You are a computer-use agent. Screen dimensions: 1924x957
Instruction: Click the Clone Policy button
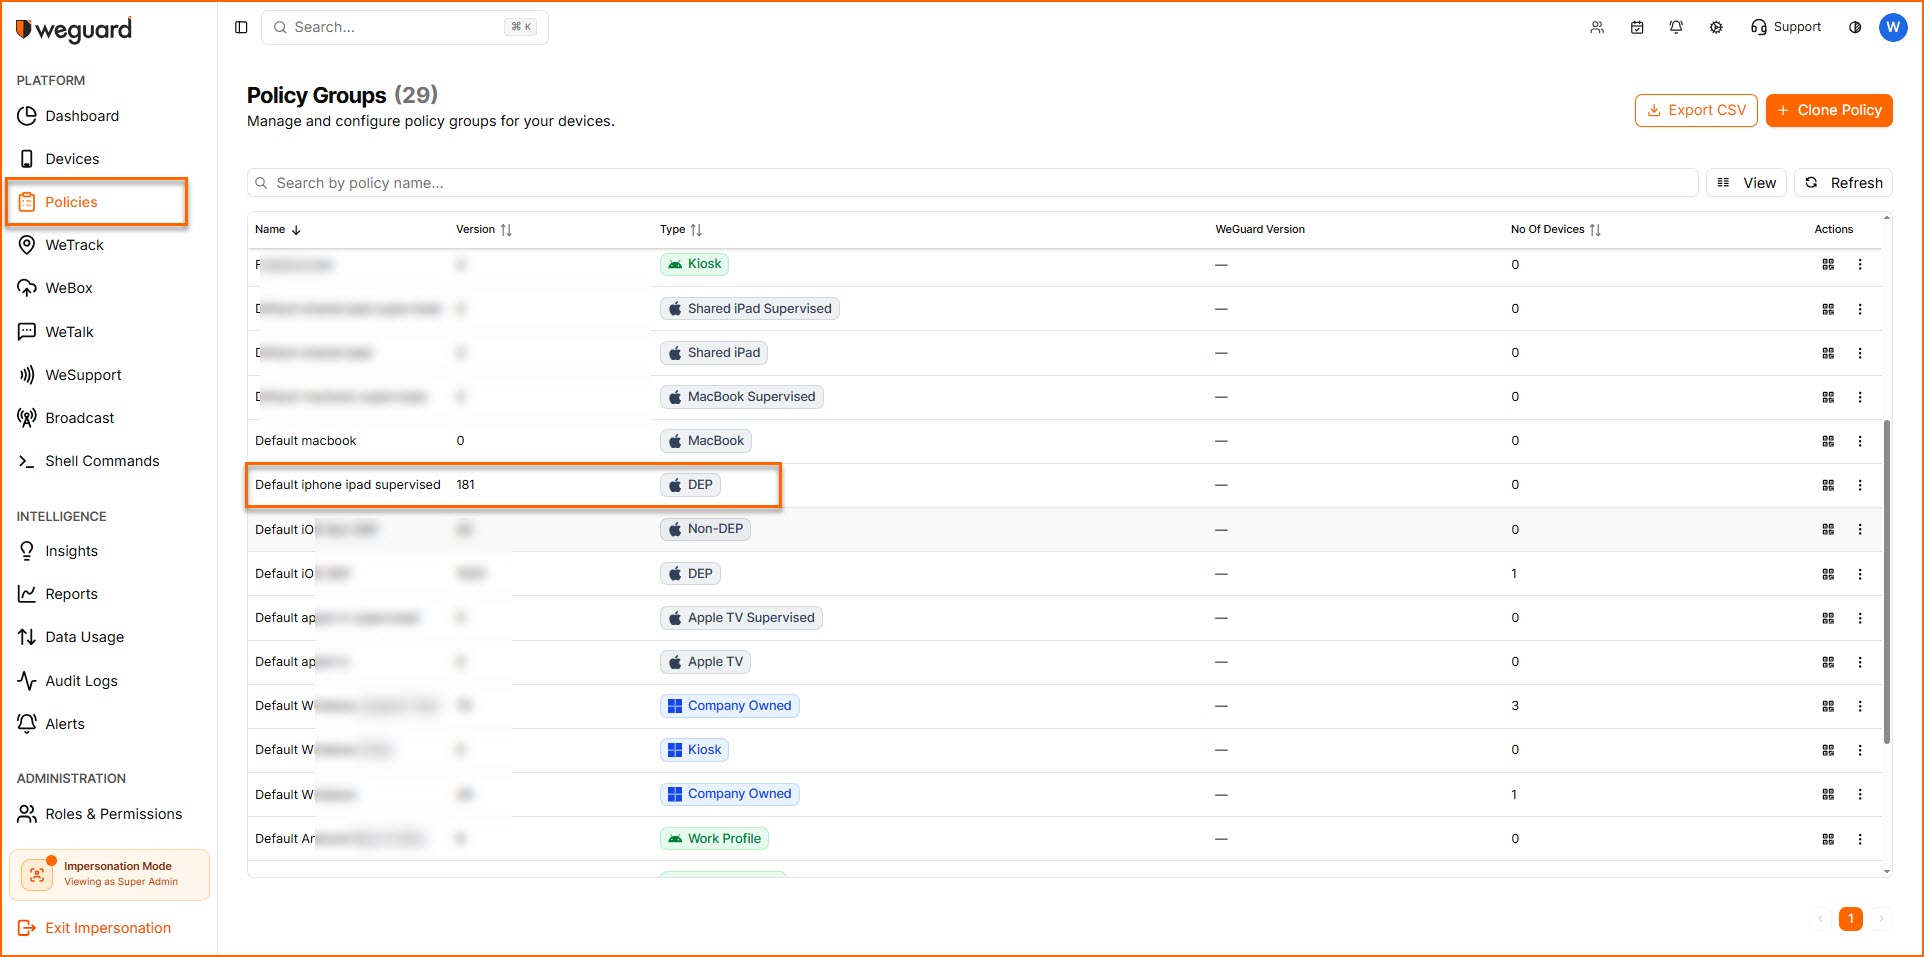(x=1828, y=110)
